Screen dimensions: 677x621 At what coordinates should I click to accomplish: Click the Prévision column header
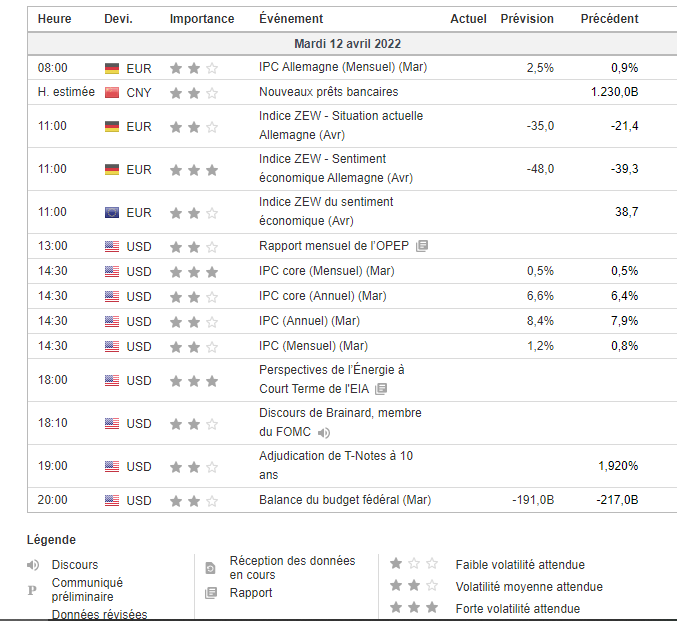(x=526, y=19)
